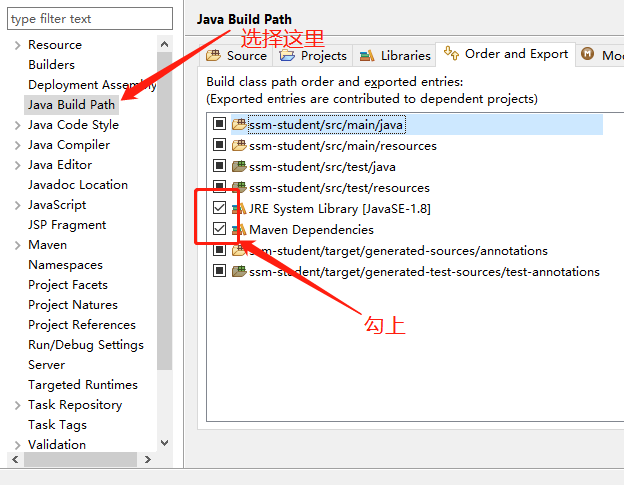The image size is (624, 485).
Task: Switch to the Projects tab
Action: pos(313,56)
